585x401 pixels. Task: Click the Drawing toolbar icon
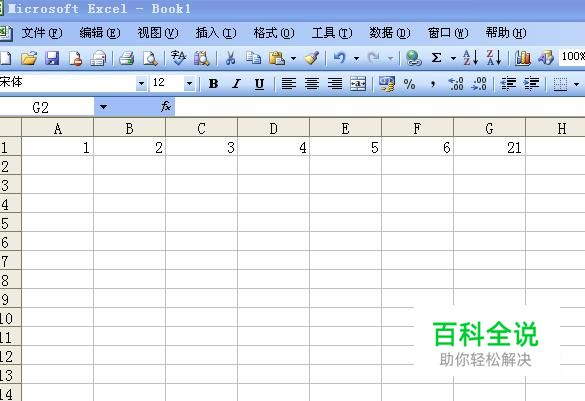546,58
